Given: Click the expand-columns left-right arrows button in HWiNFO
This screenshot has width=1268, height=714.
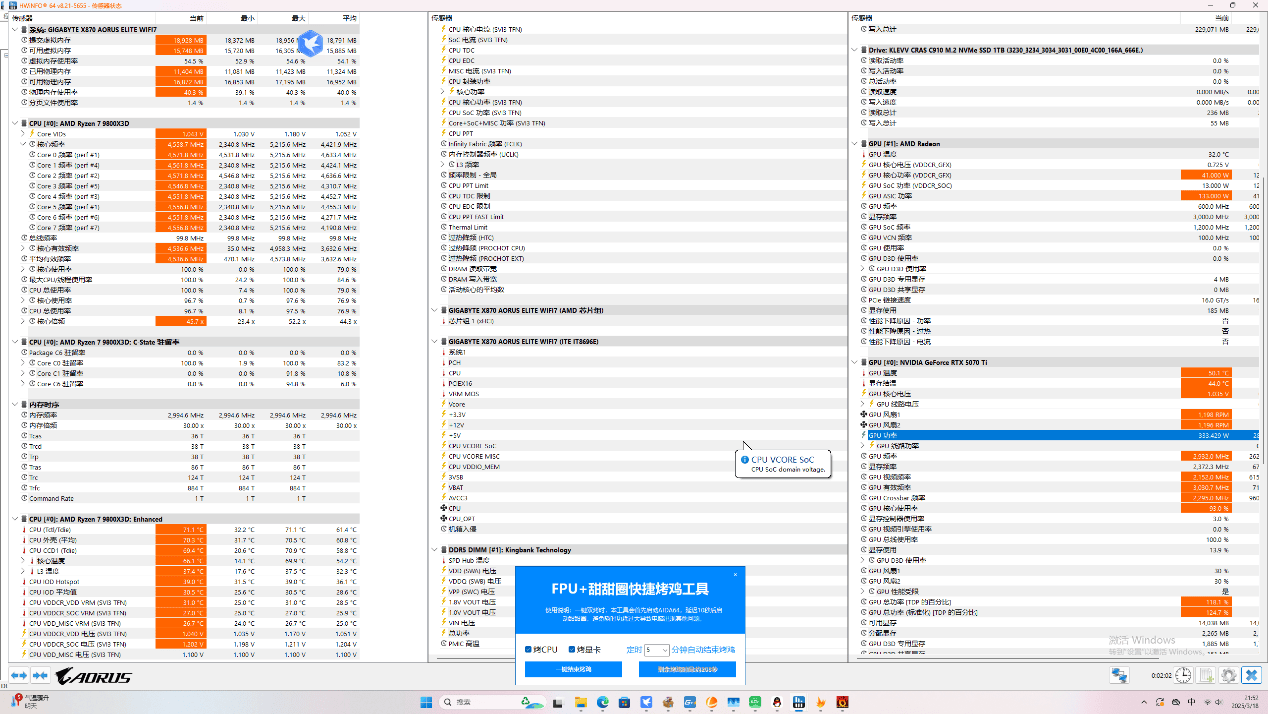Looking at the screenshot, I should 19,676.
